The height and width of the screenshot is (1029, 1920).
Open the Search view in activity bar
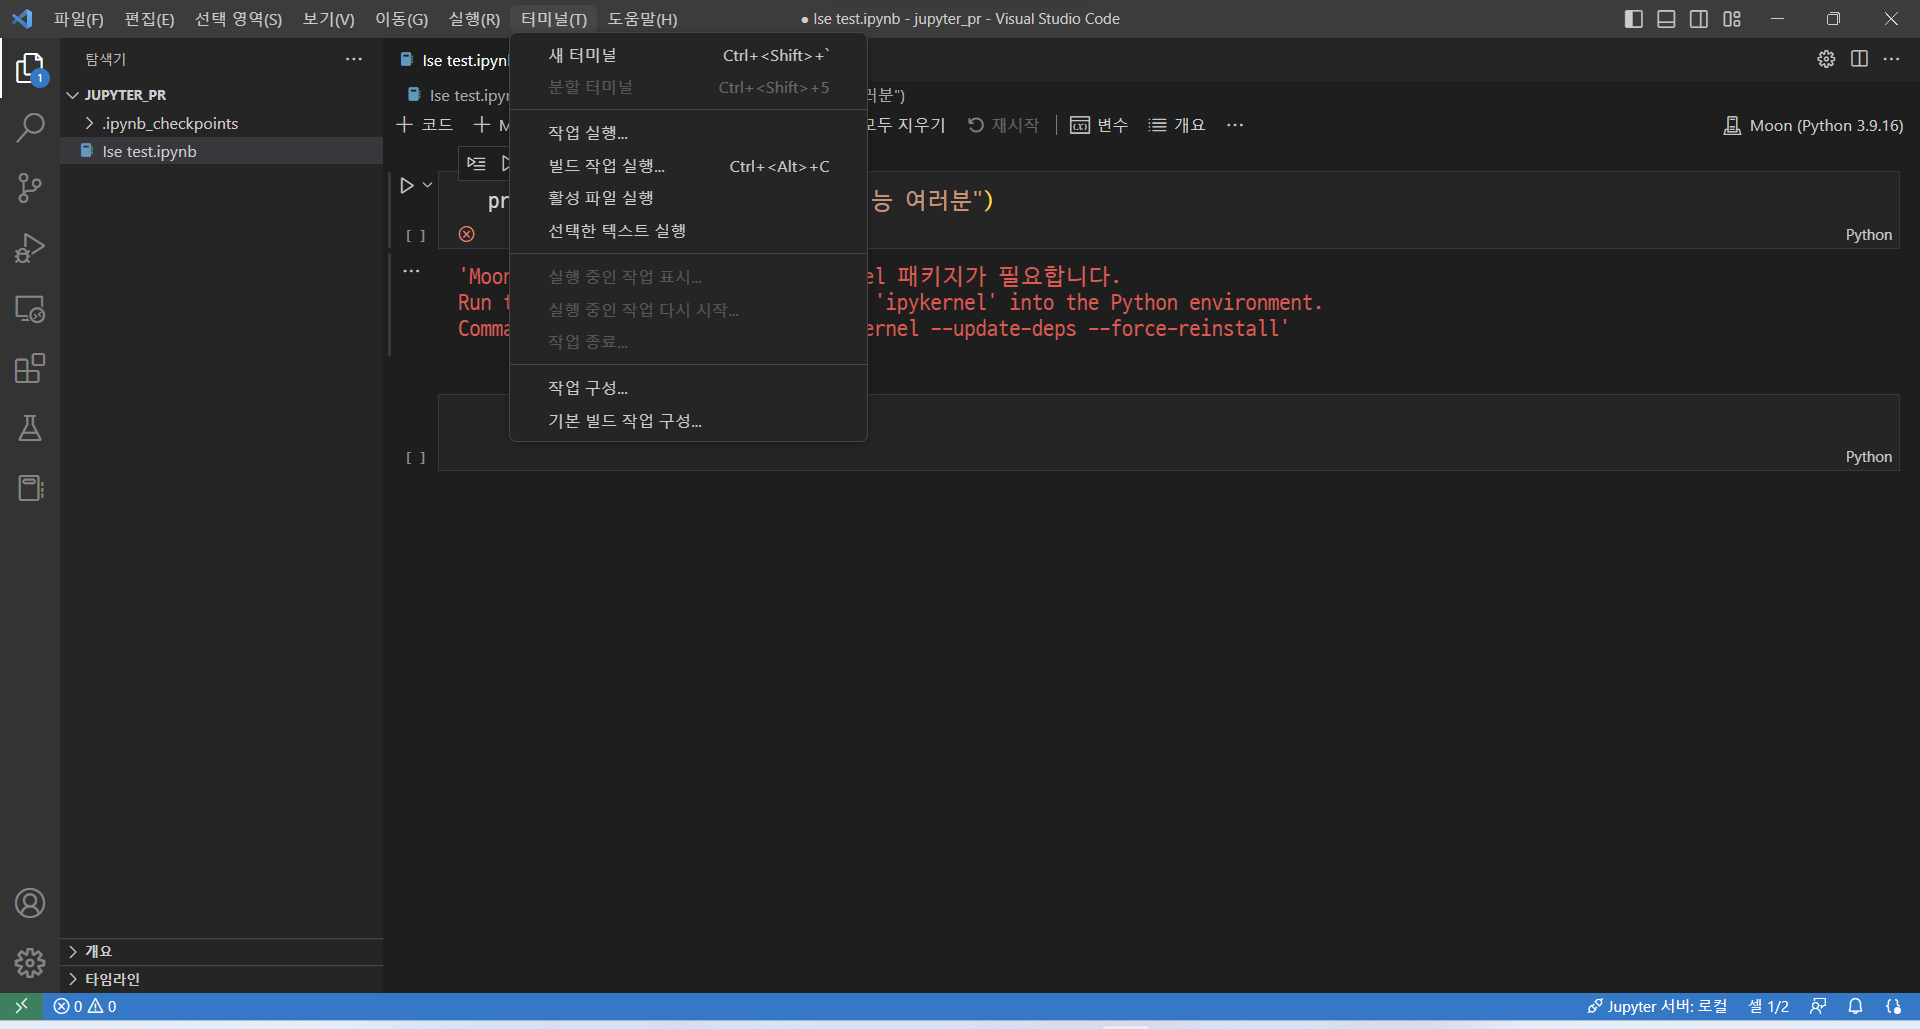click(x=30, y=128)
